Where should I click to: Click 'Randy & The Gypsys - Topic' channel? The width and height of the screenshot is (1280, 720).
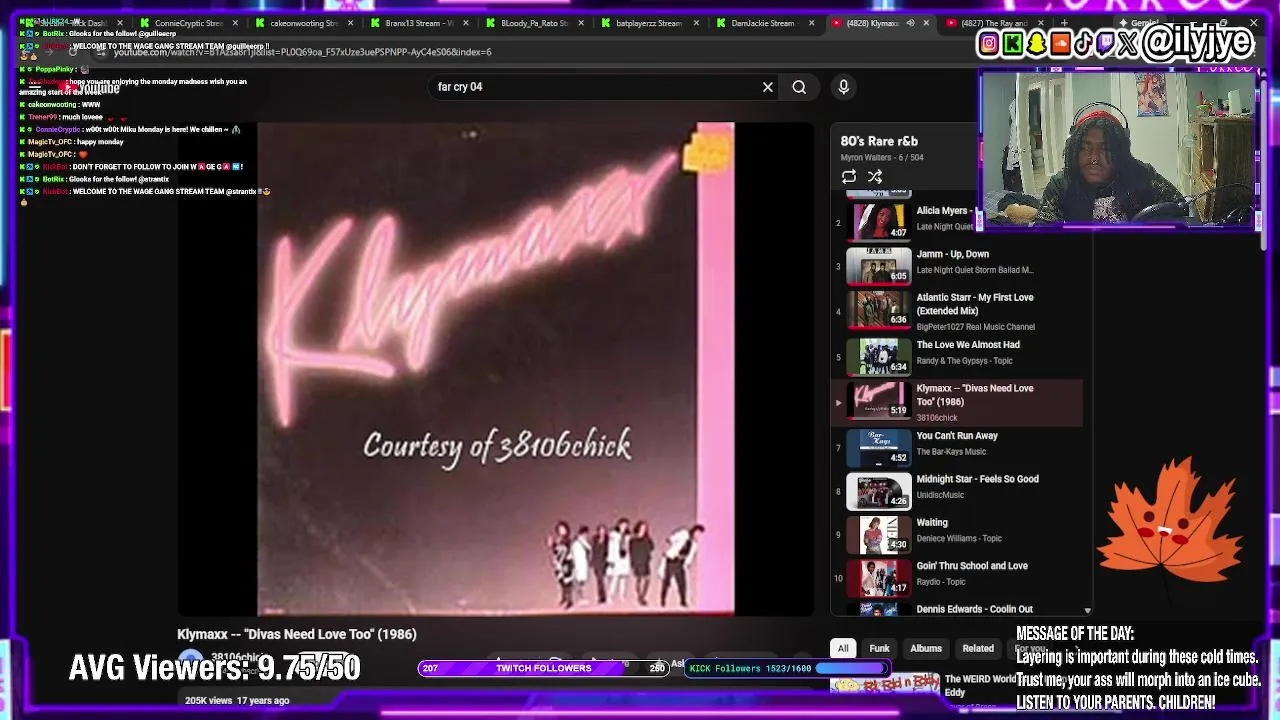pos(964,361)
